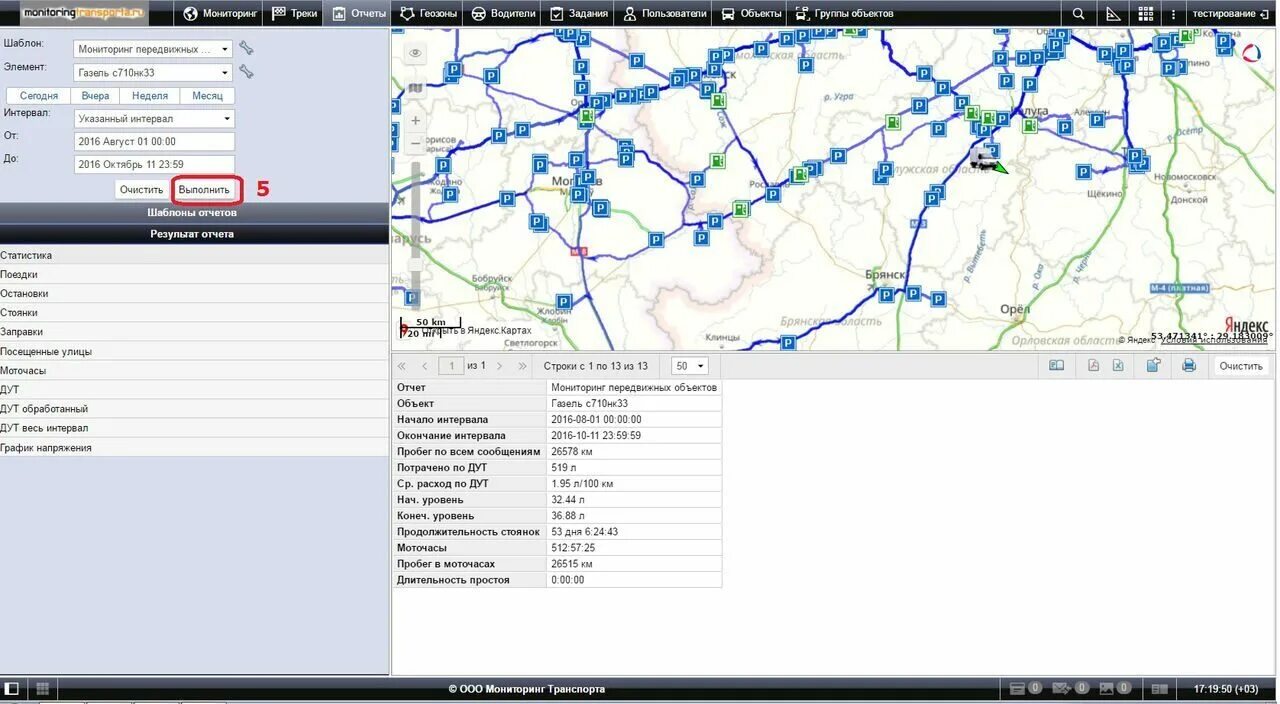
Task: Open the Элемент Газель с710нк33 dropdown
Action: (153, 73)
